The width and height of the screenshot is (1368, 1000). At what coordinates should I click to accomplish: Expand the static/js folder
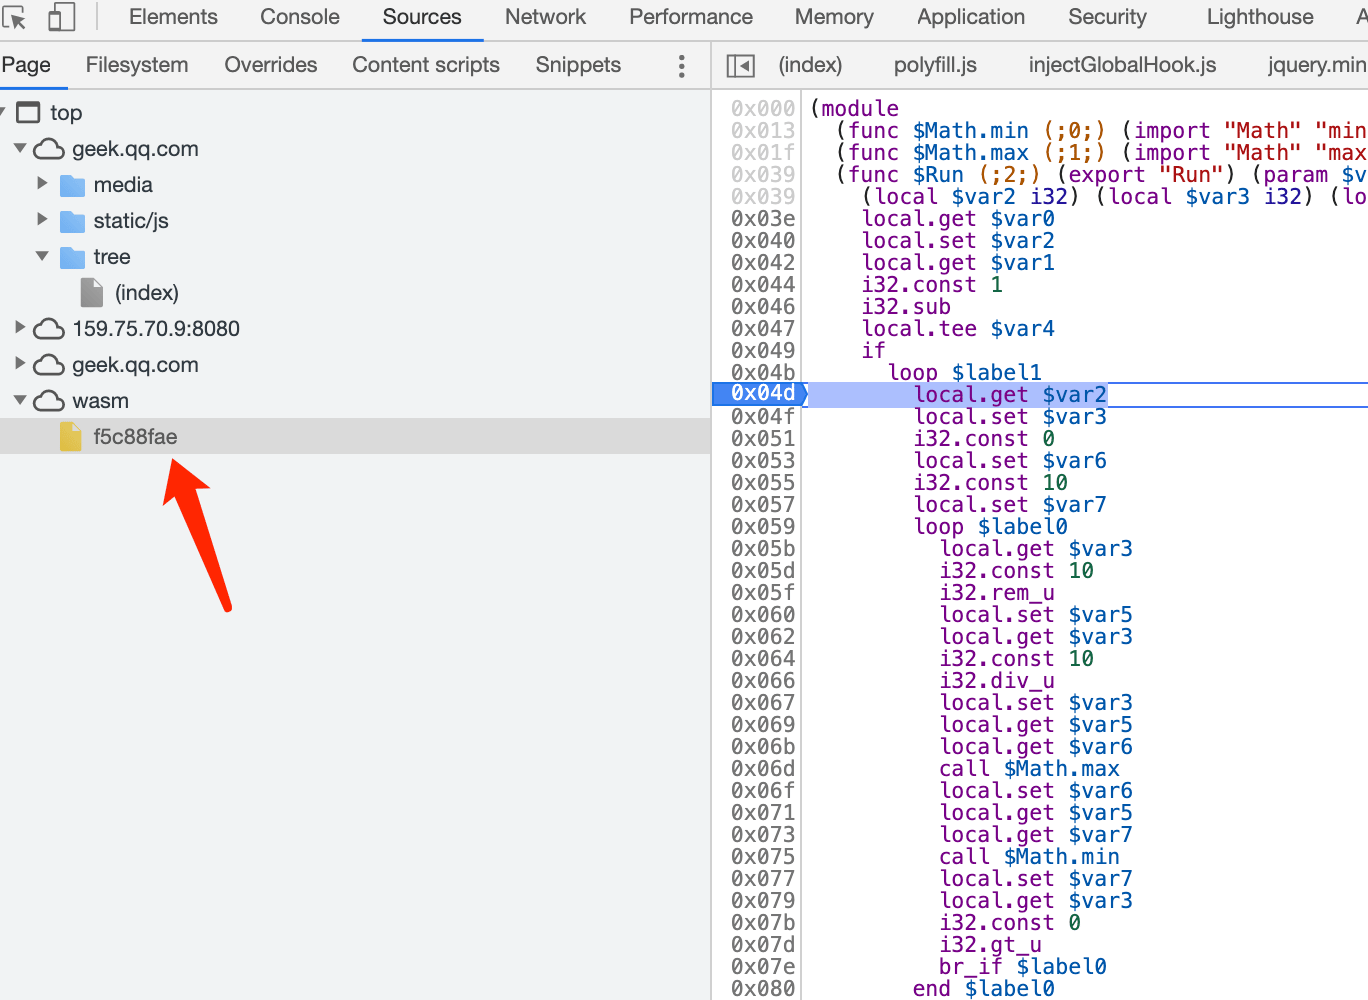point(42,219)
